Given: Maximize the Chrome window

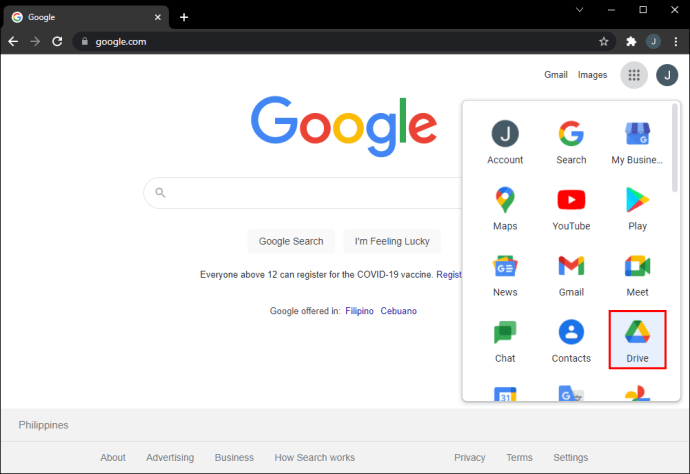Looking at the screenshot, I should [643, 10].
